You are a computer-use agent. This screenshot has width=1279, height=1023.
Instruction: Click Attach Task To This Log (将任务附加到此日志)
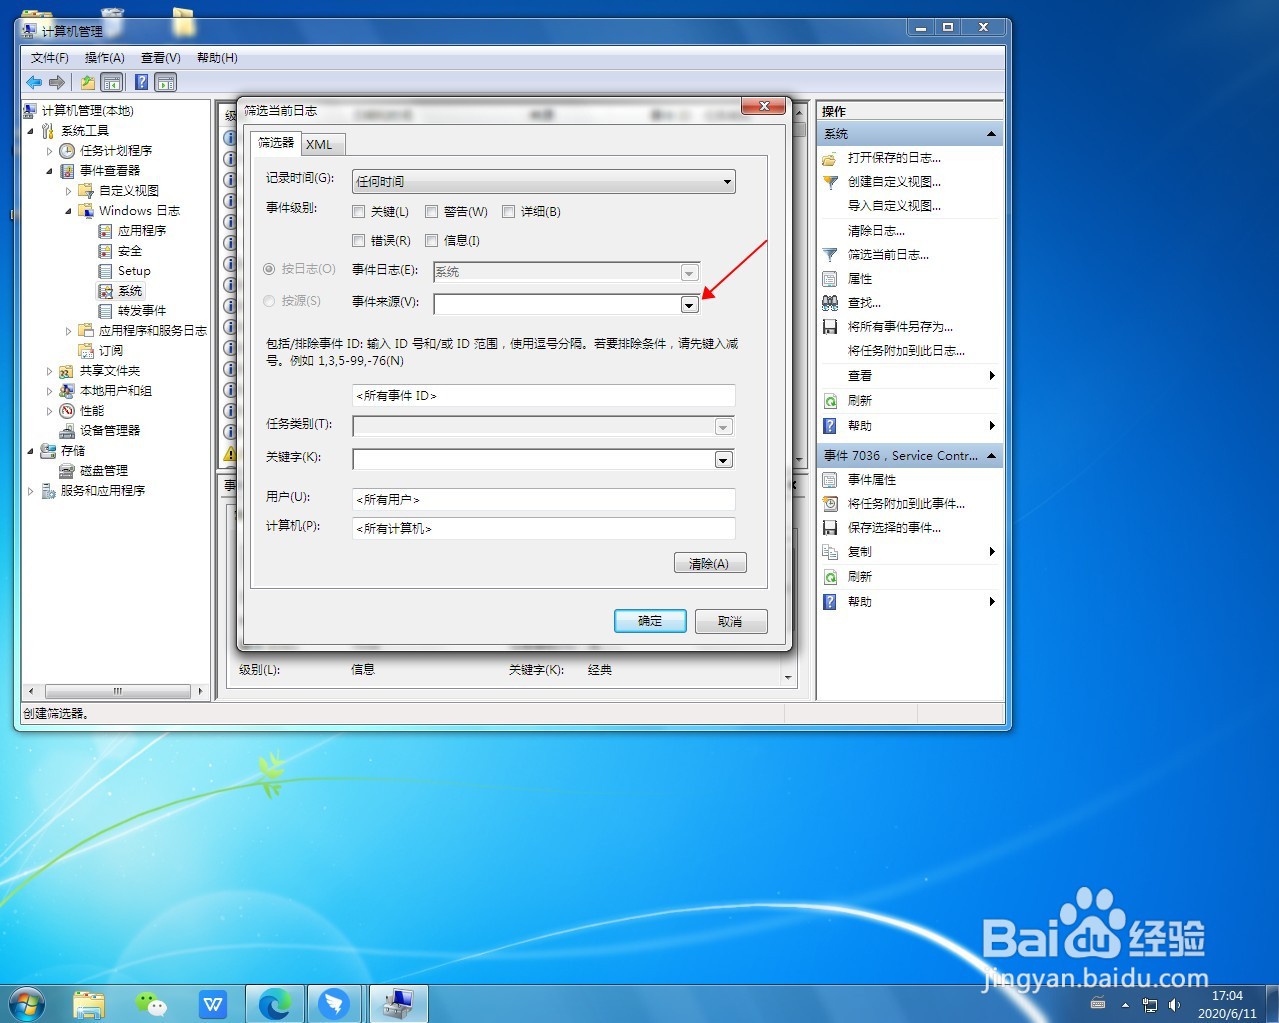(x=907, y=351)
